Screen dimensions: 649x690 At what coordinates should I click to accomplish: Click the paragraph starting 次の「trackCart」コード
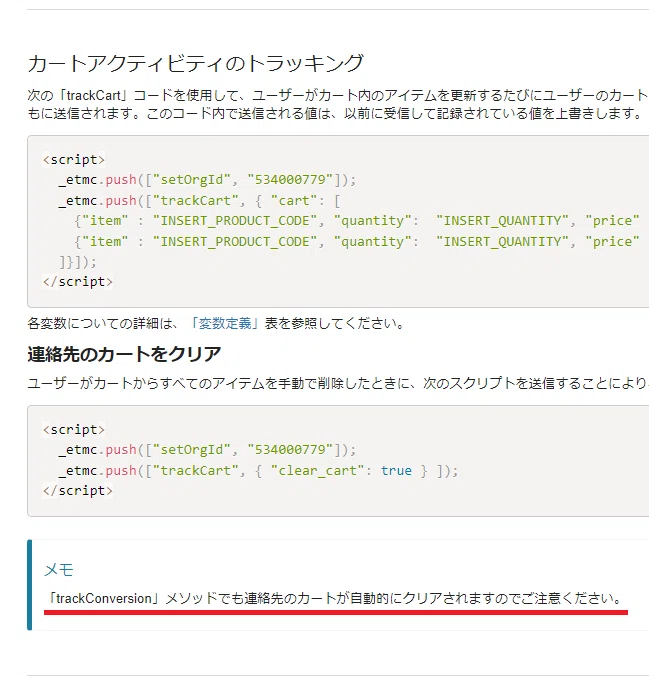(338, 104)
